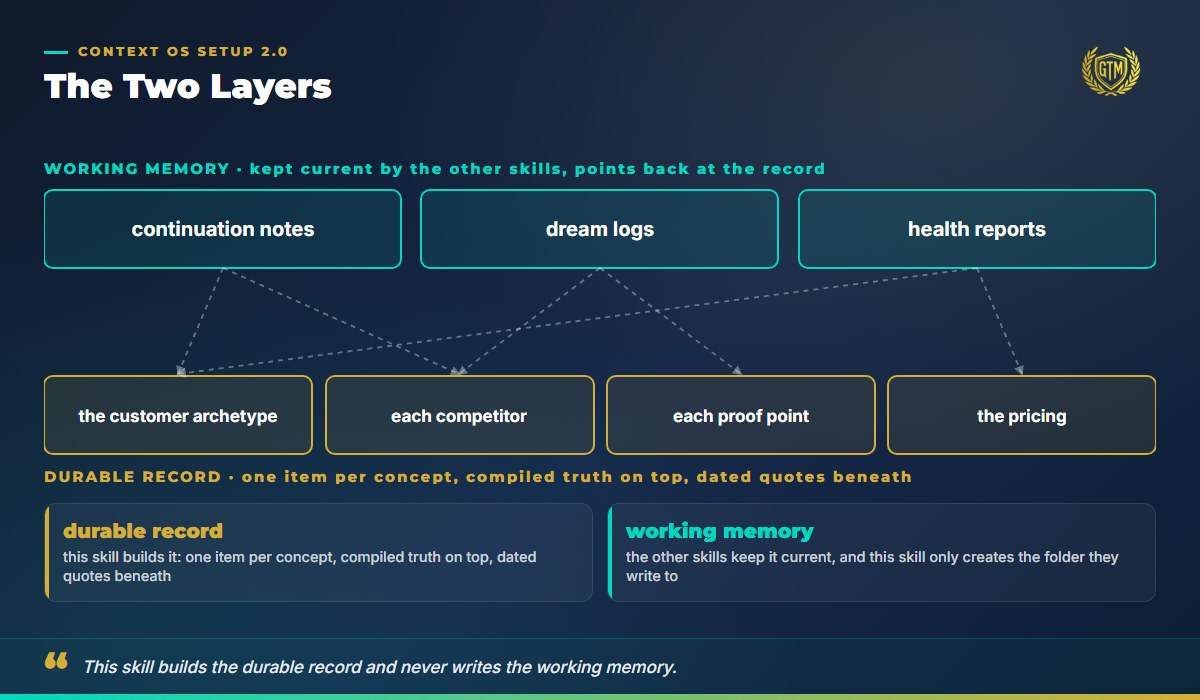Click the pricing card
The width and height of the screenshot is (1200, 700).
pos(1022,415)
